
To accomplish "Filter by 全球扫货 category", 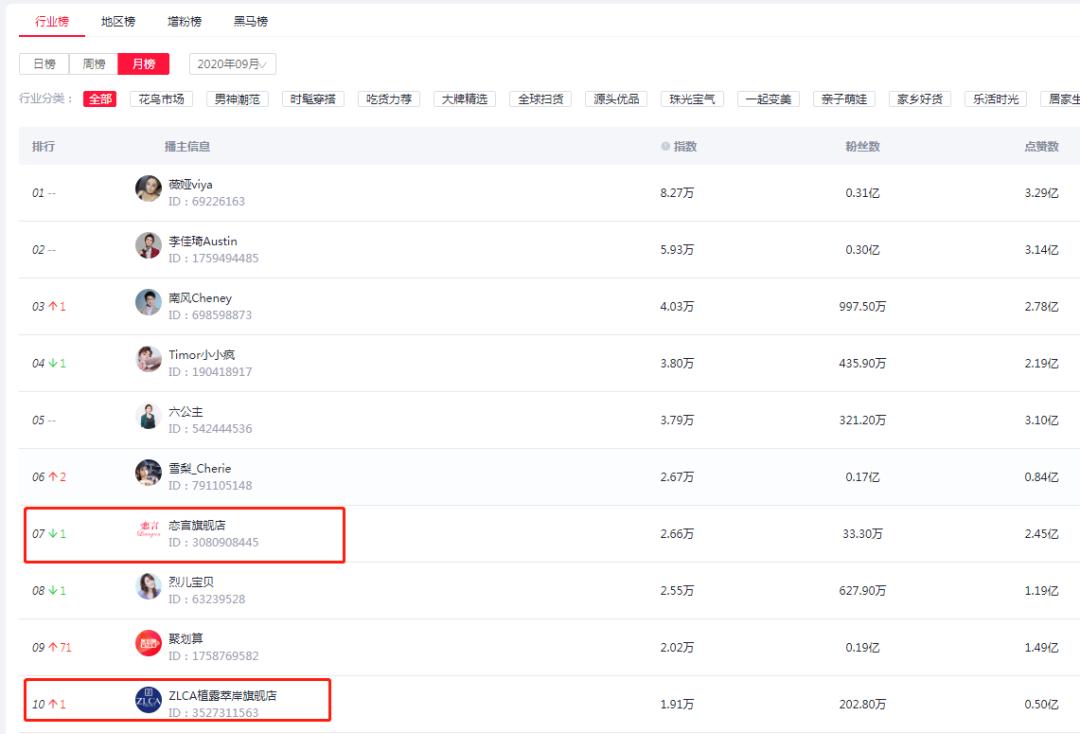I will point(540,98).
